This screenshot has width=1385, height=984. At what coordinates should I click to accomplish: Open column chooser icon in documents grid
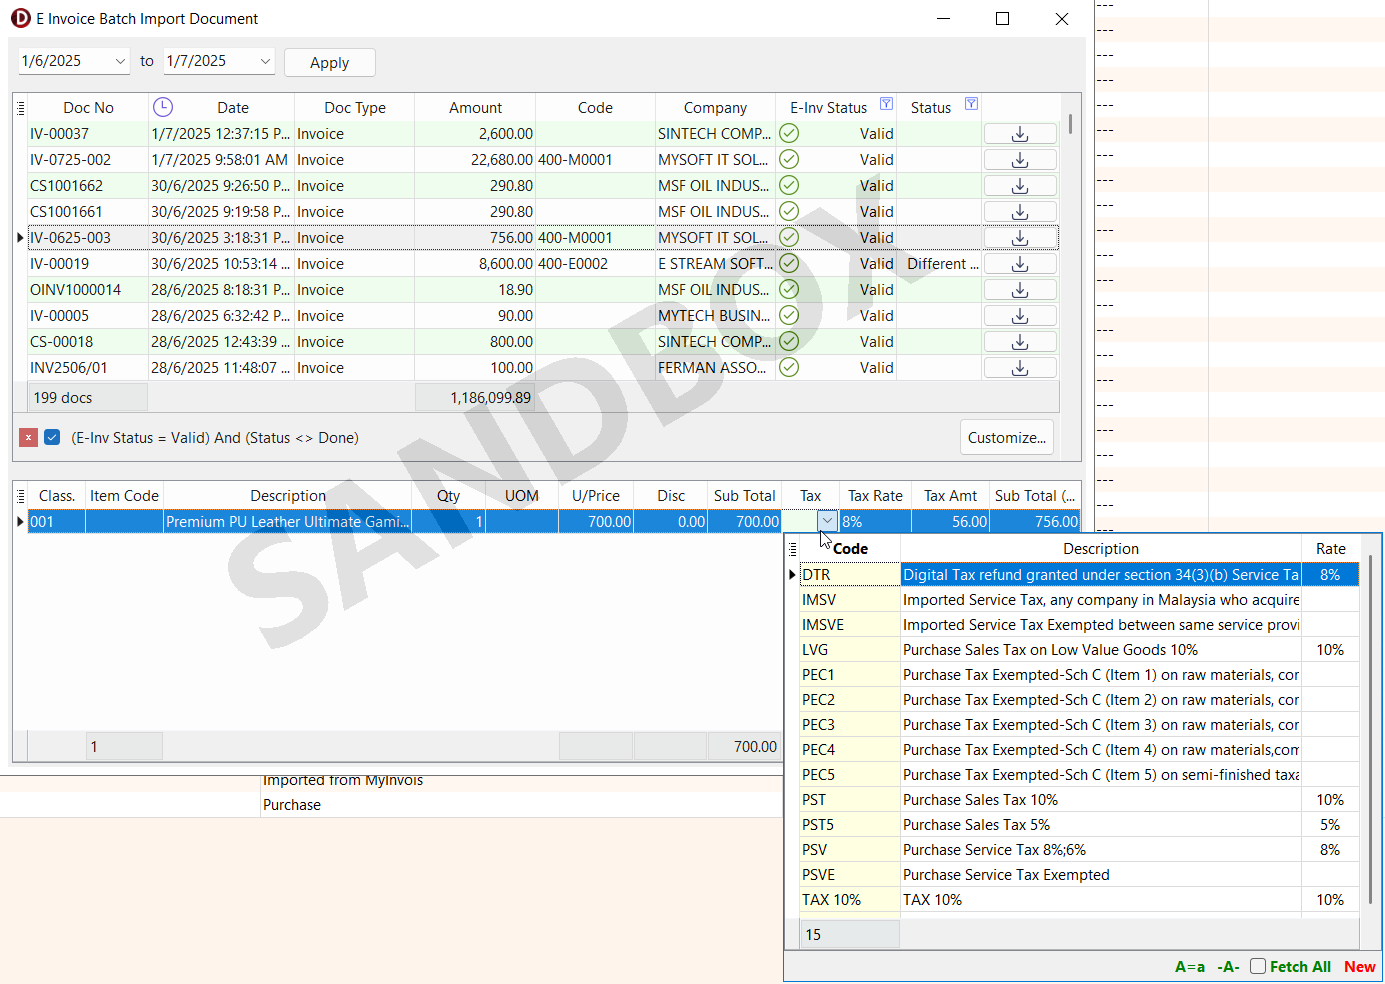coord(20,107)
